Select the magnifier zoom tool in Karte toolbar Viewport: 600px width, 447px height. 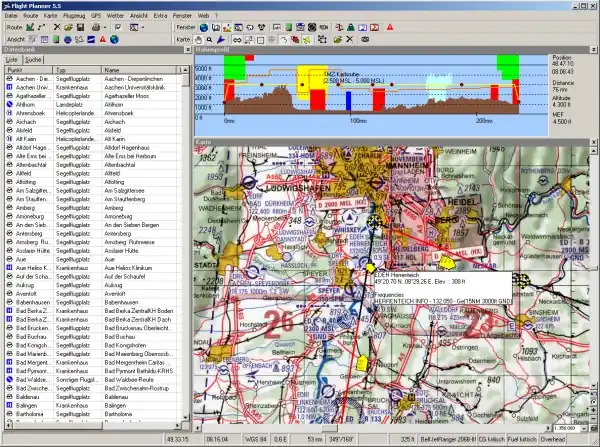click(x=209, y=39)
